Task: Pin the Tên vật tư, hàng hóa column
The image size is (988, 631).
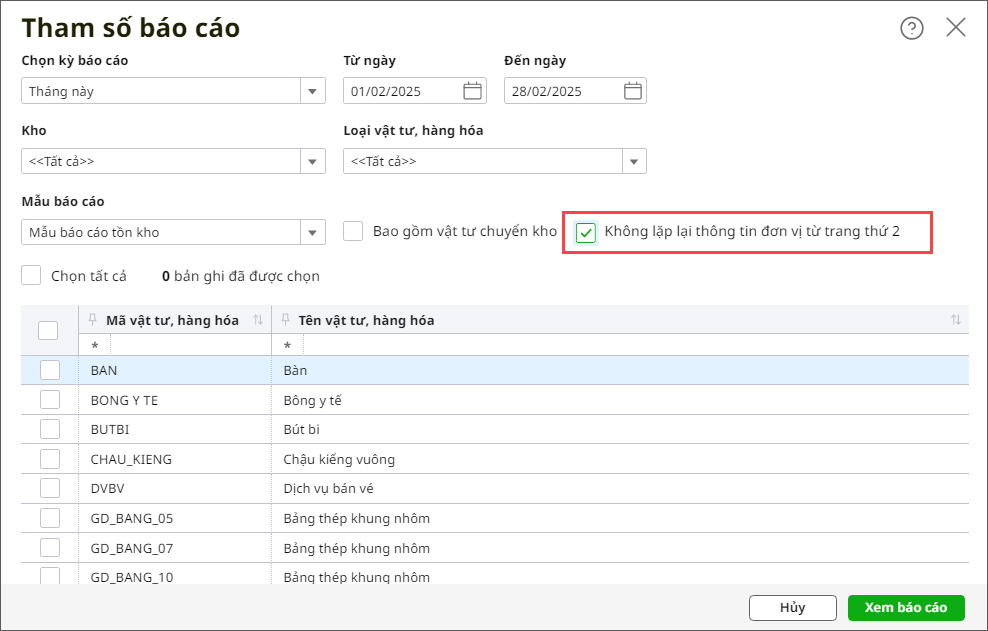Action: click(x=287, y=320)
